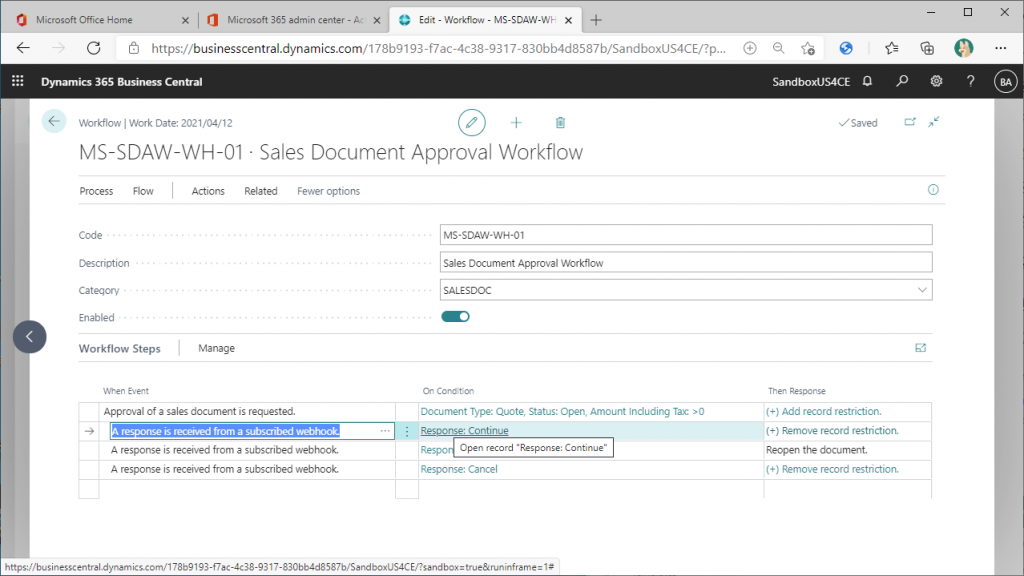
Task: Create a new workflow with the plus icon
Action: click(x=516, y=123)
